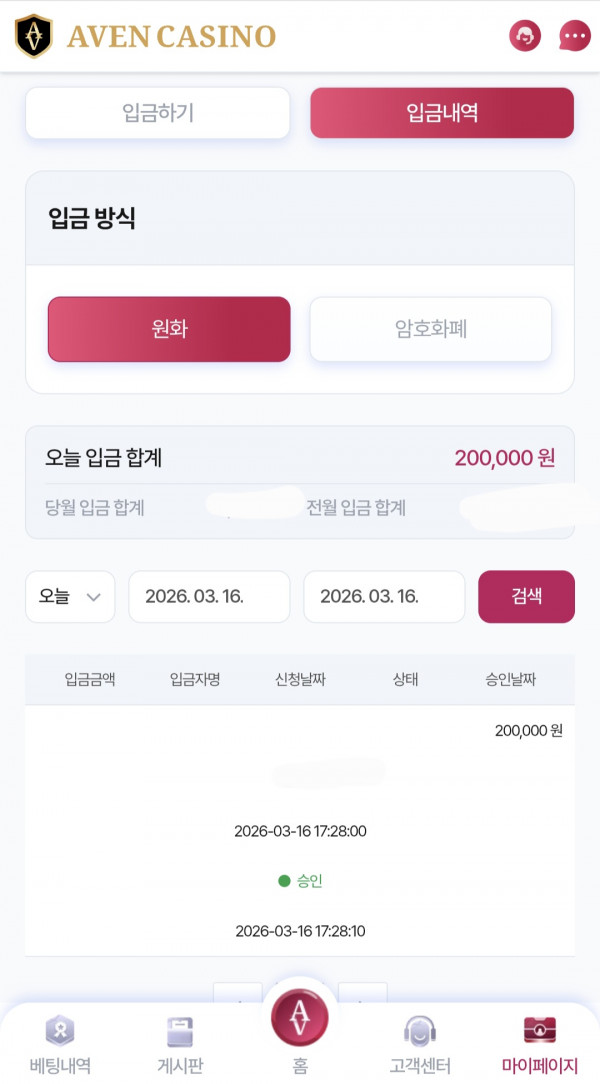Toggle the 입금하기 deposit option
The image size is (600, 1084).
(157, 112)
